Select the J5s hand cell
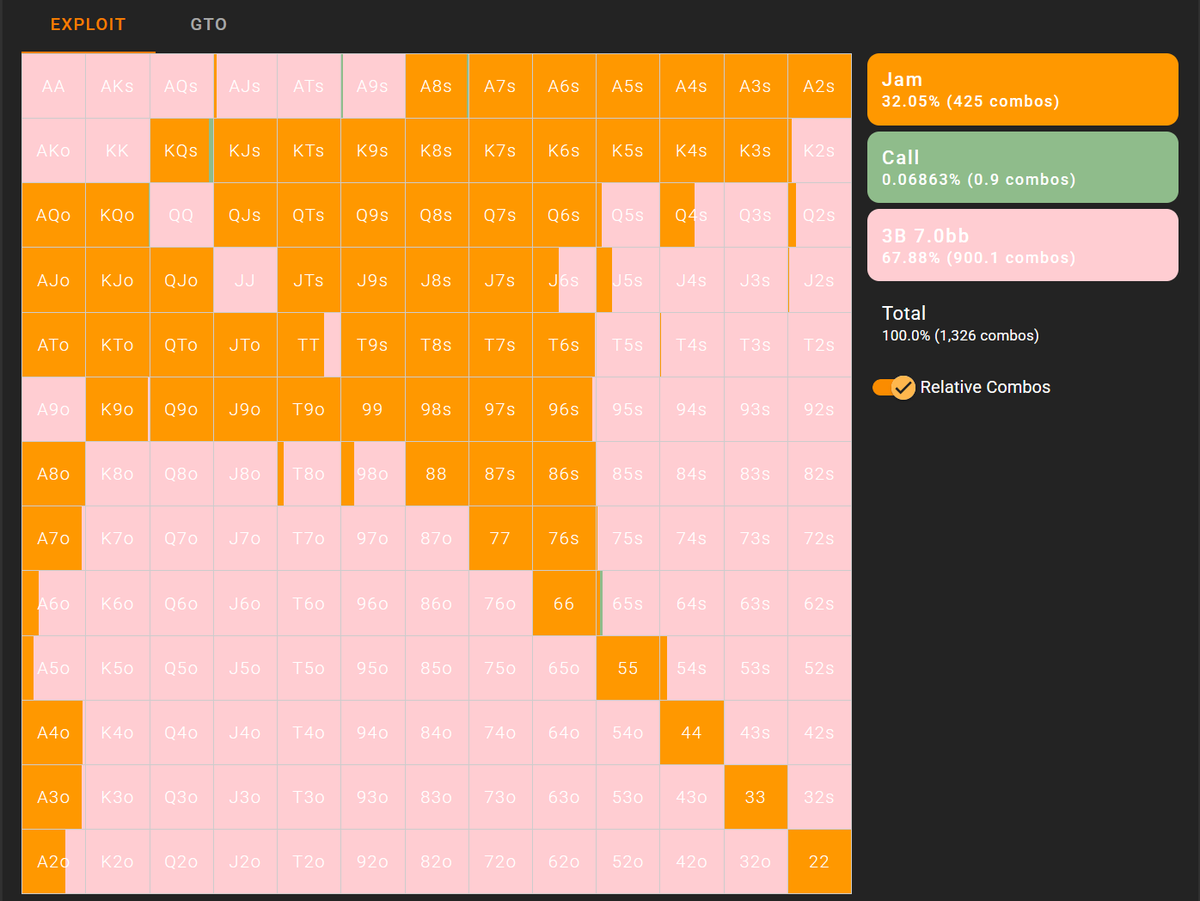Image resolution: width=1200 pixels, height=901 pixels. coord(628,280)
